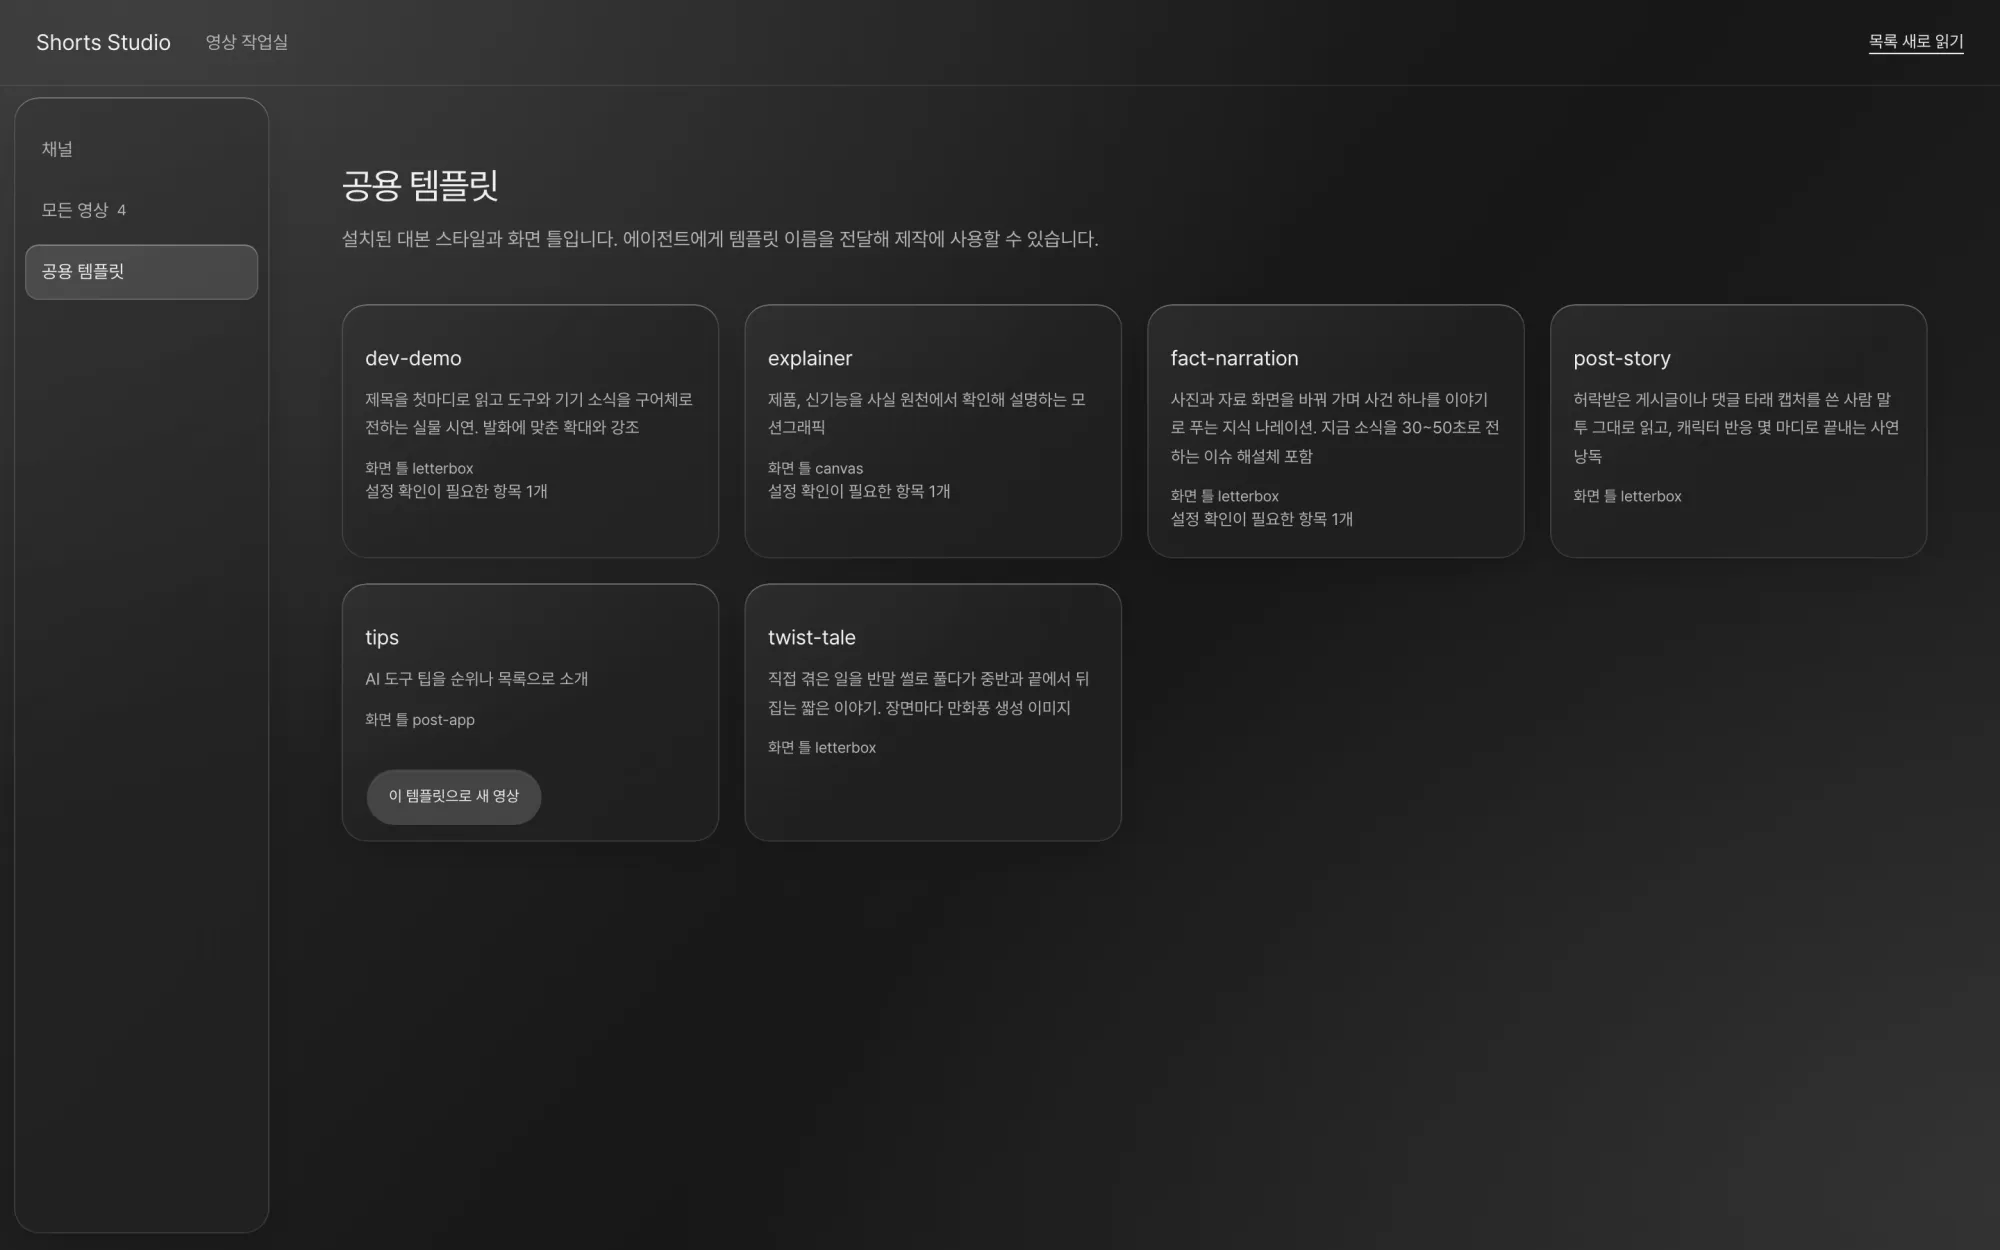Click 설정 확인이 필요한 항목 in dev-demo card

pyautogui.click(x=456, y=491)
